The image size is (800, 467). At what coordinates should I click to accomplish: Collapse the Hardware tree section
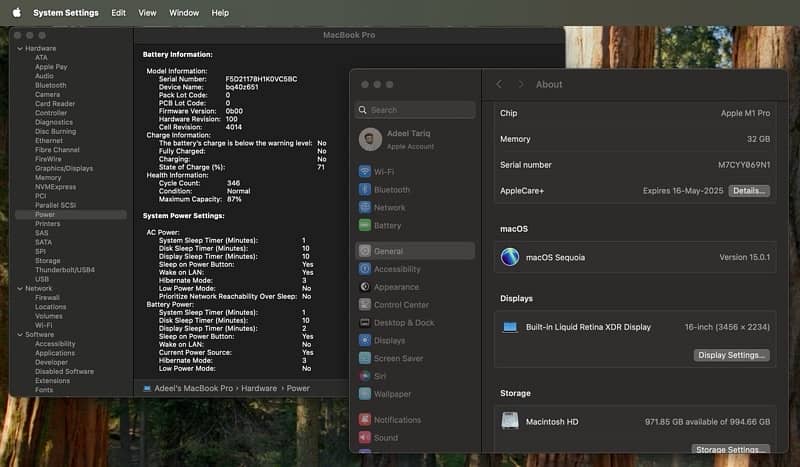click(20, 48)
